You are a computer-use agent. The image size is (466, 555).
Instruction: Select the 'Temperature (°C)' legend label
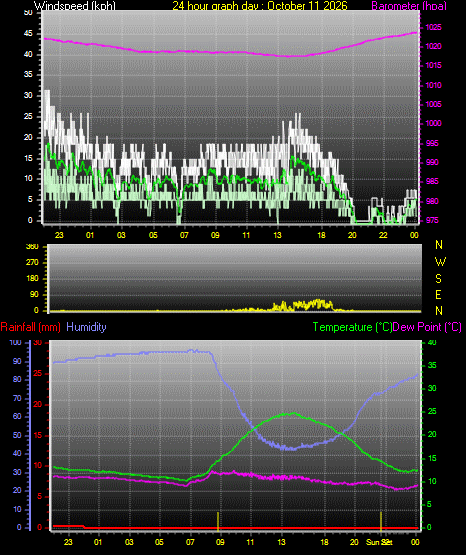(352, 327)
